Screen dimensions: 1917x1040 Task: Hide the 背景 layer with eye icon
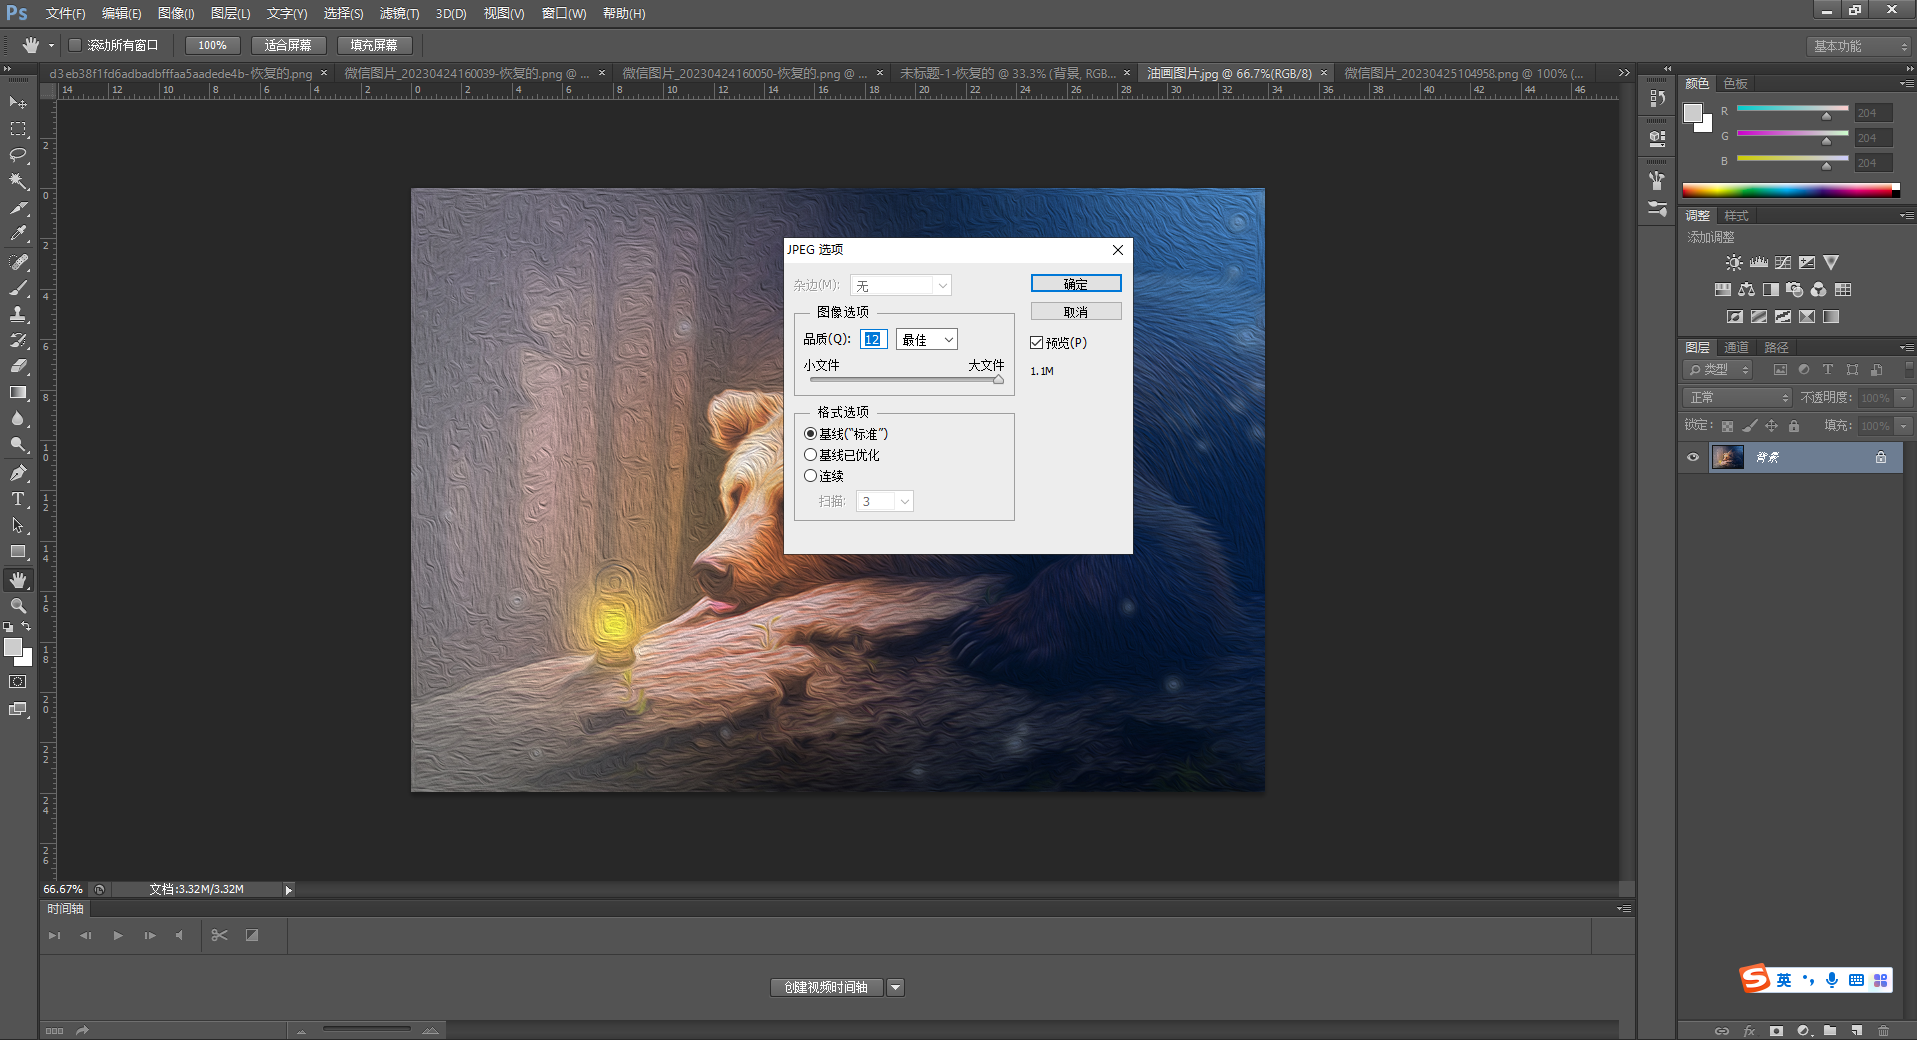click(1693, 457)
